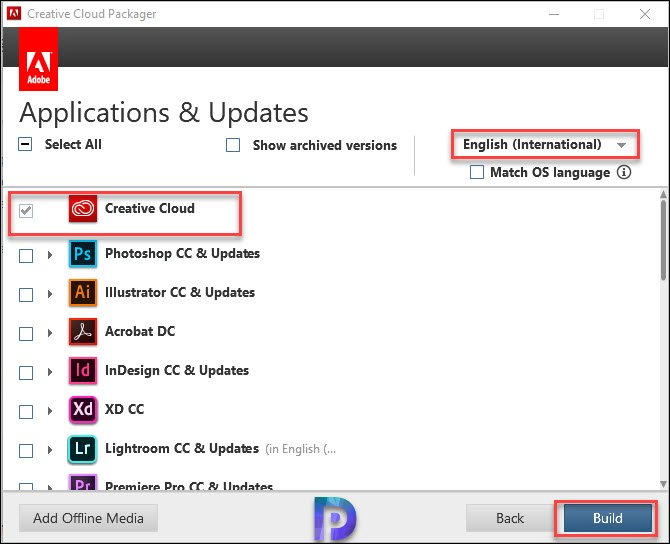Image resolution: width=670 pixels, height=544 pixels.
Task: Check the Photoshop CC & Updates checkbox
Action: pos(26,256)
